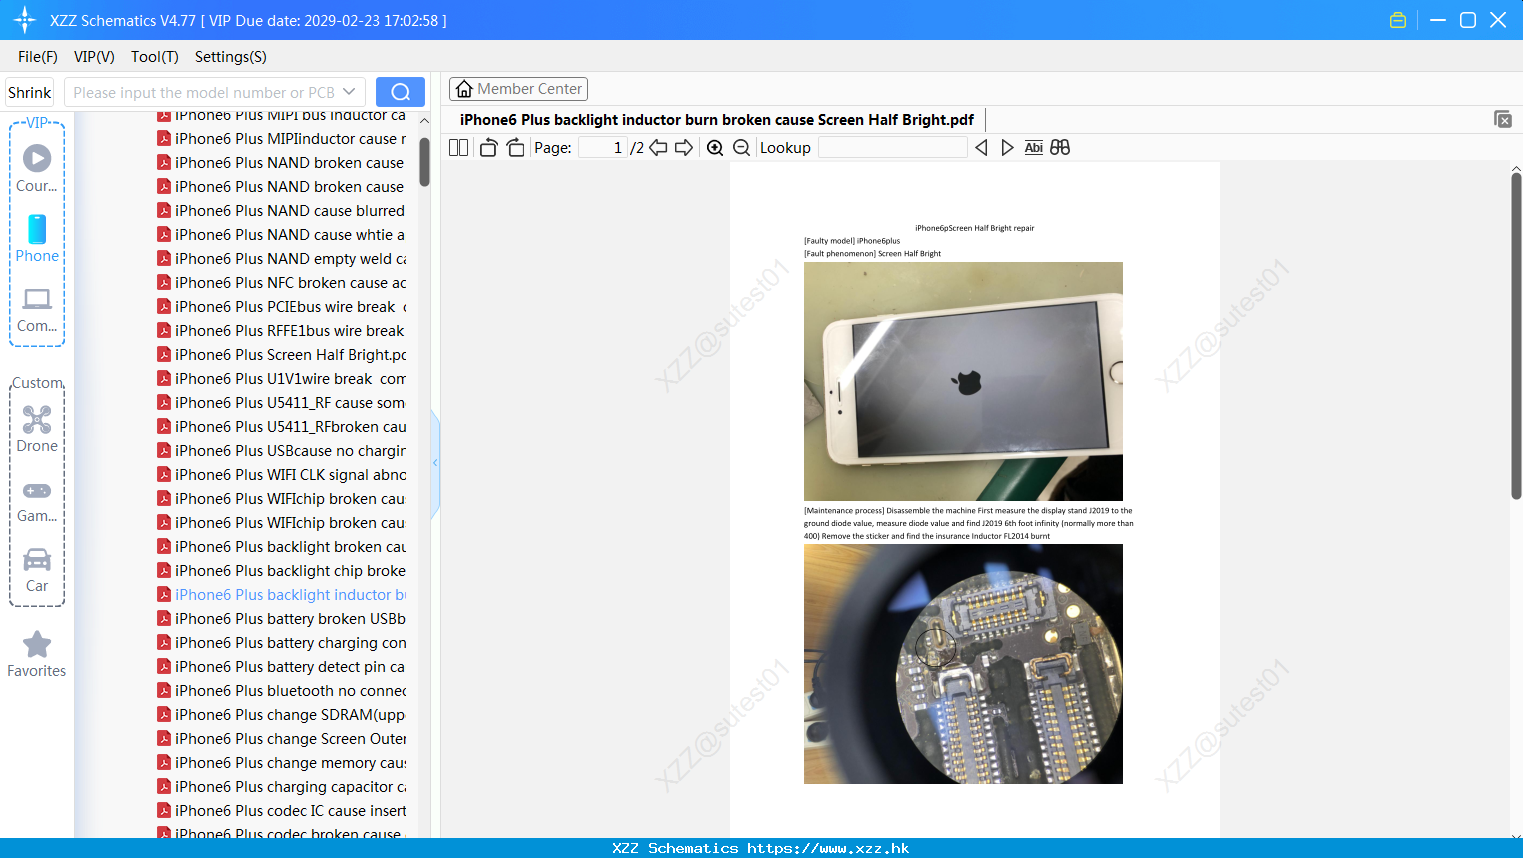Click the yellow shop icon in title bar

(1398, 20)
